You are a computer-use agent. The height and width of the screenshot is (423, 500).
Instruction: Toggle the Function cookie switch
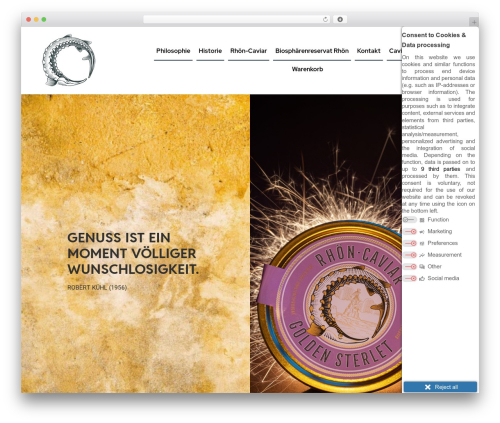[409, 220]
